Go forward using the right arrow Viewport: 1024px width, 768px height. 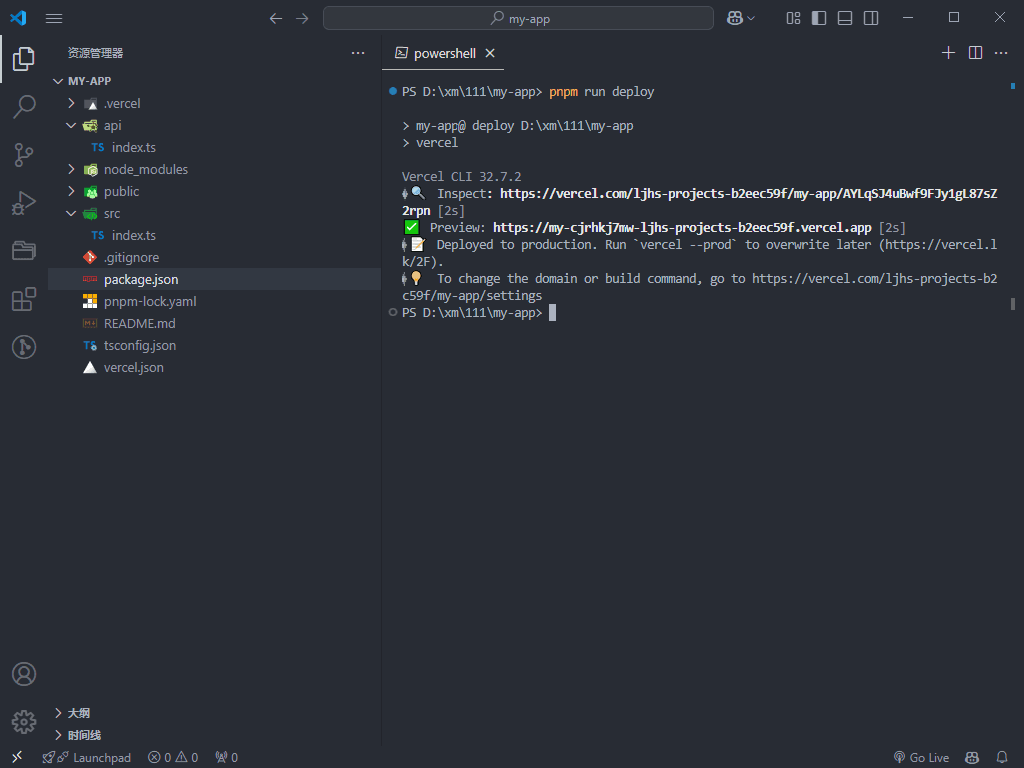click(302, 18)
